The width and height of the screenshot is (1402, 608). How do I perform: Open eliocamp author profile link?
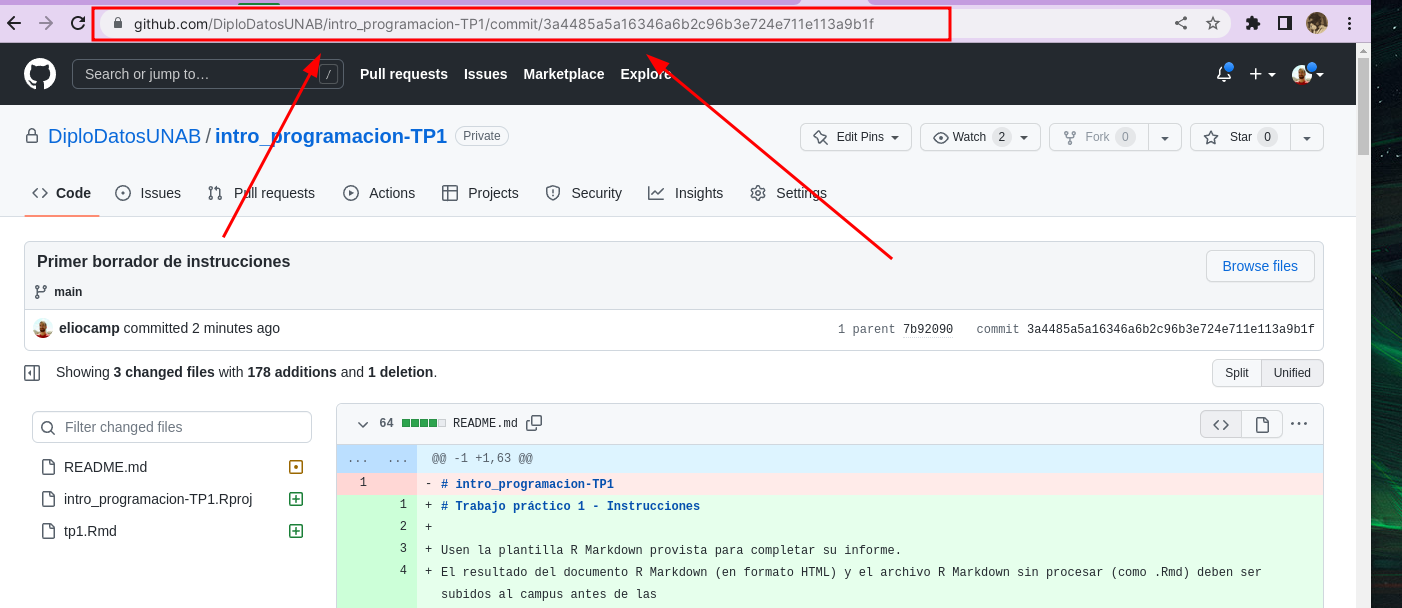pyautogui.click(x=89, y=328)
